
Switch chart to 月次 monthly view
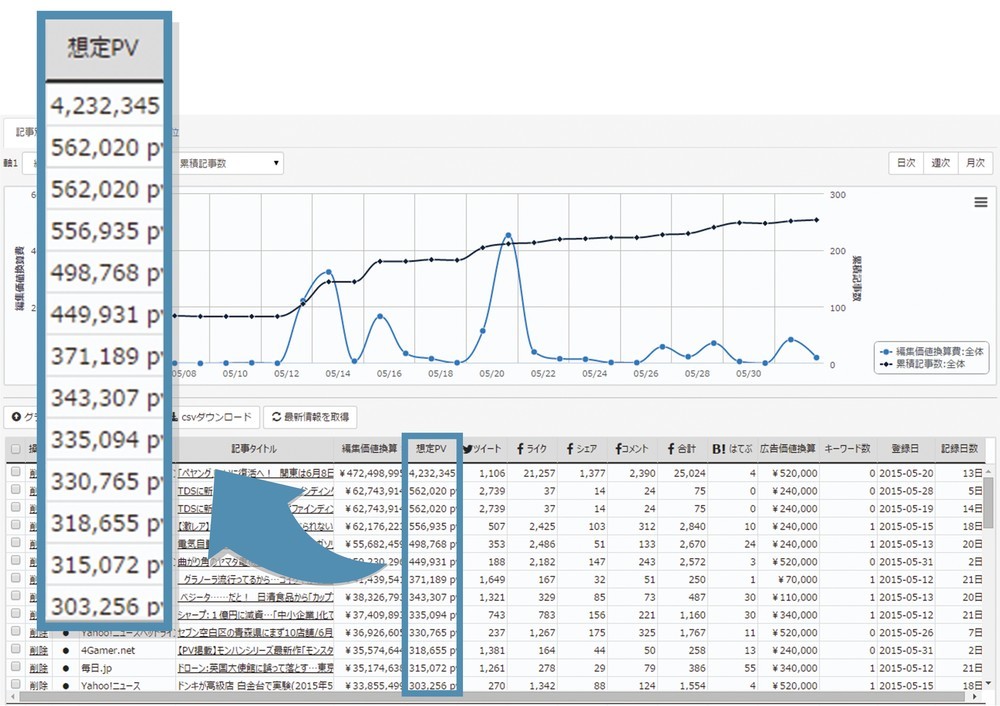tap(974, 163)
